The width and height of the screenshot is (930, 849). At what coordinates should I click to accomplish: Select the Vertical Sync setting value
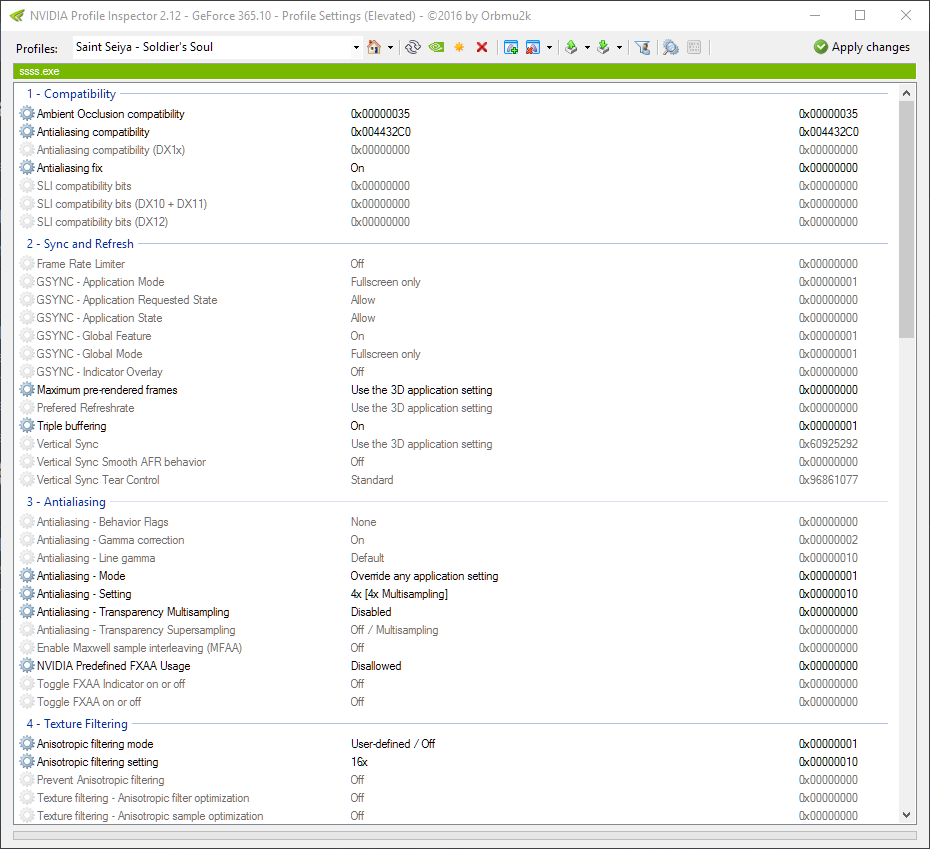click(421, 444)
